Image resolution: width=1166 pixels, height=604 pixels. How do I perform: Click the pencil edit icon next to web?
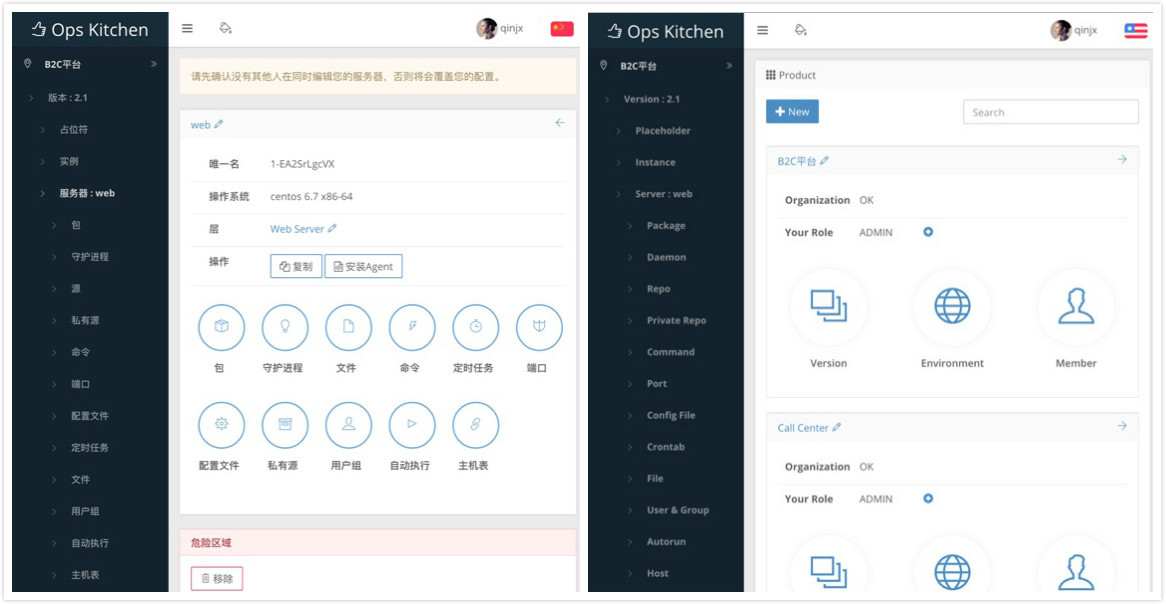pyautogui.click(x=218, y=125)
